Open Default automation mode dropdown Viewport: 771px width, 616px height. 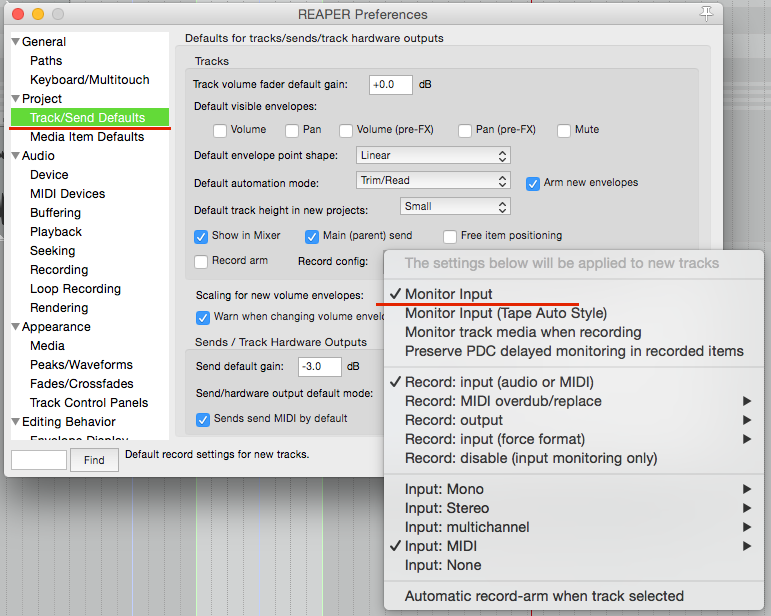[433, 180]
